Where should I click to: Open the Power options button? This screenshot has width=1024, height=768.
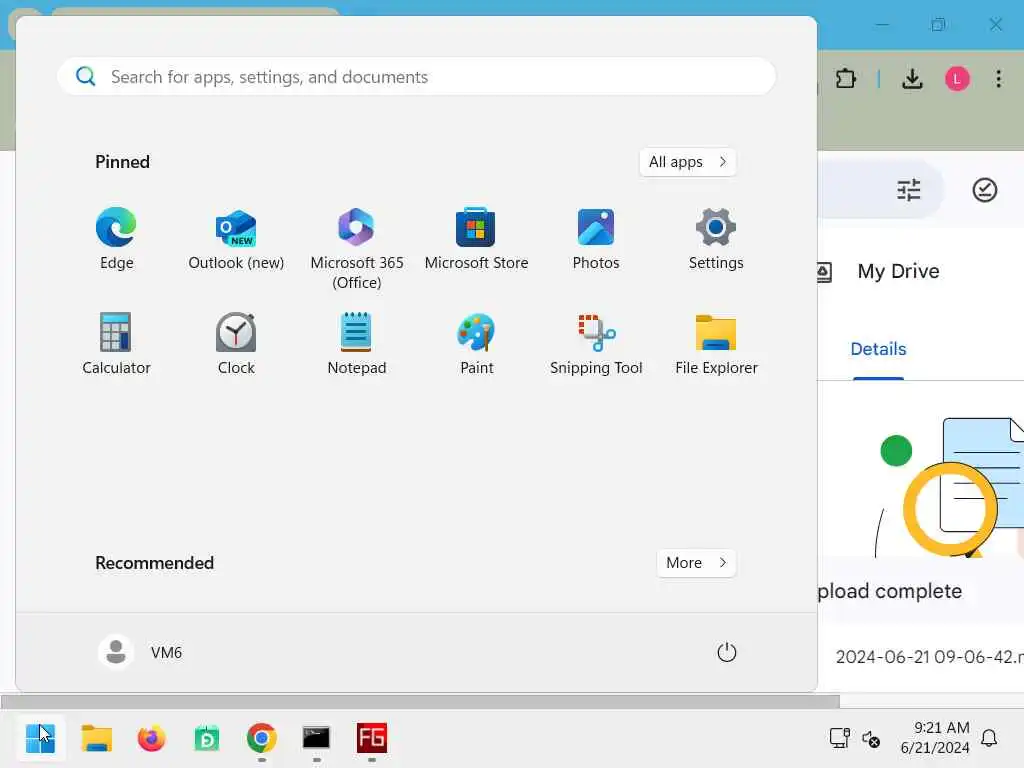pyautogui.click(x=726, y=652)
